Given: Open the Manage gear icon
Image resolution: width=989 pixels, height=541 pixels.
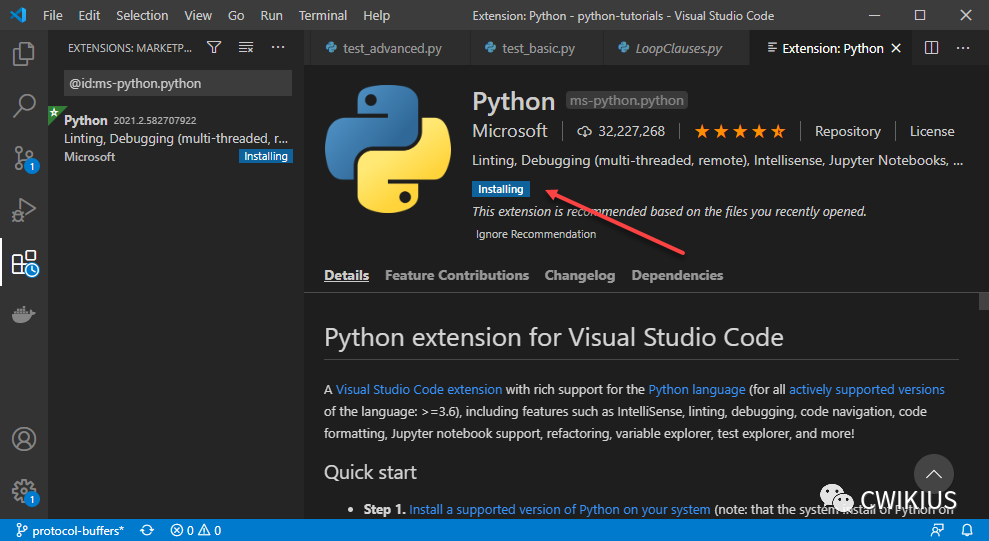Looking at the screenshot, I should [24, 491].
